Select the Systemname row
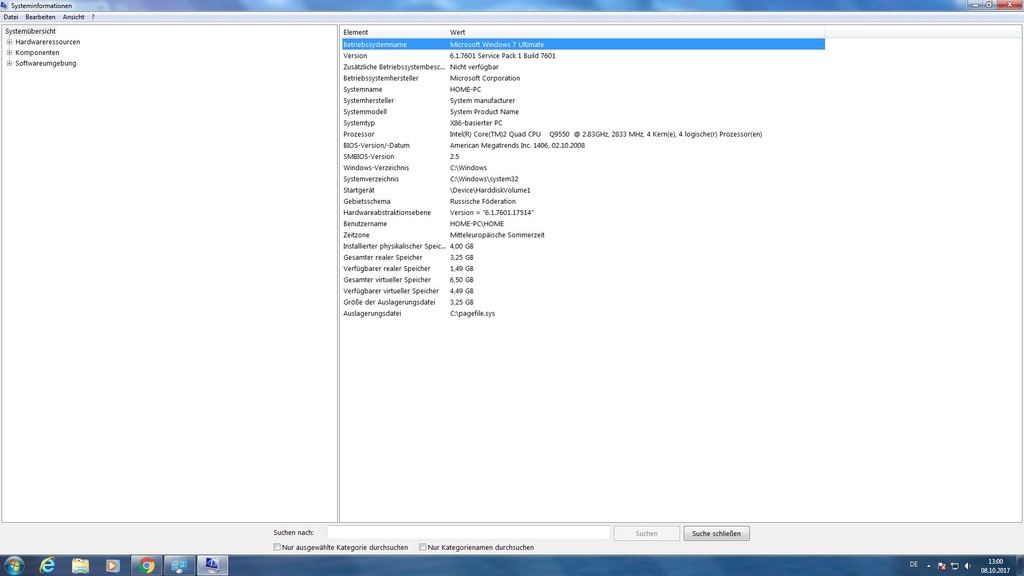The width and height of the screenshot is (1024, 576). point(583,89)
